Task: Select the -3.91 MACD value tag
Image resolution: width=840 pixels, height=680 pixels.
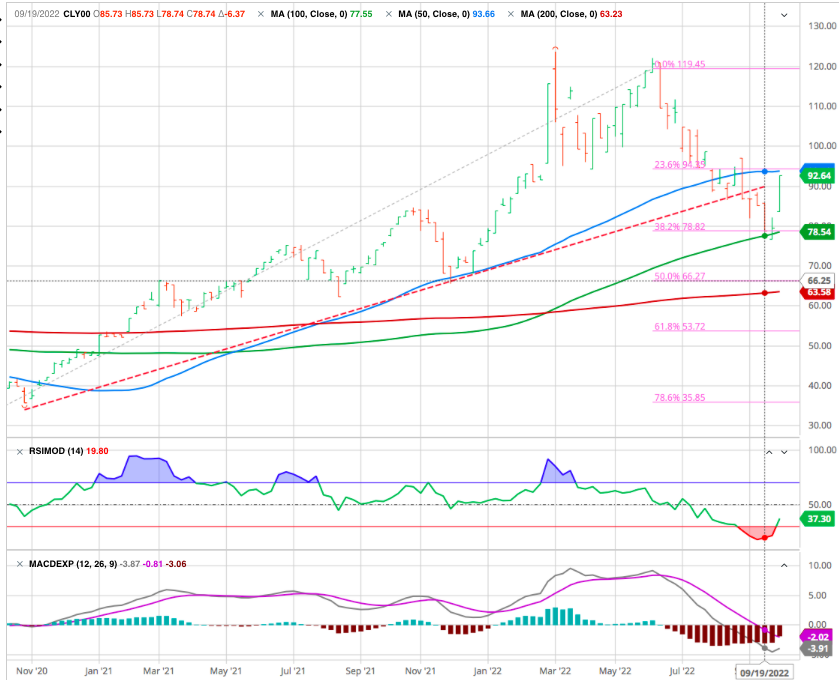Action: click(x=816, y=649)
